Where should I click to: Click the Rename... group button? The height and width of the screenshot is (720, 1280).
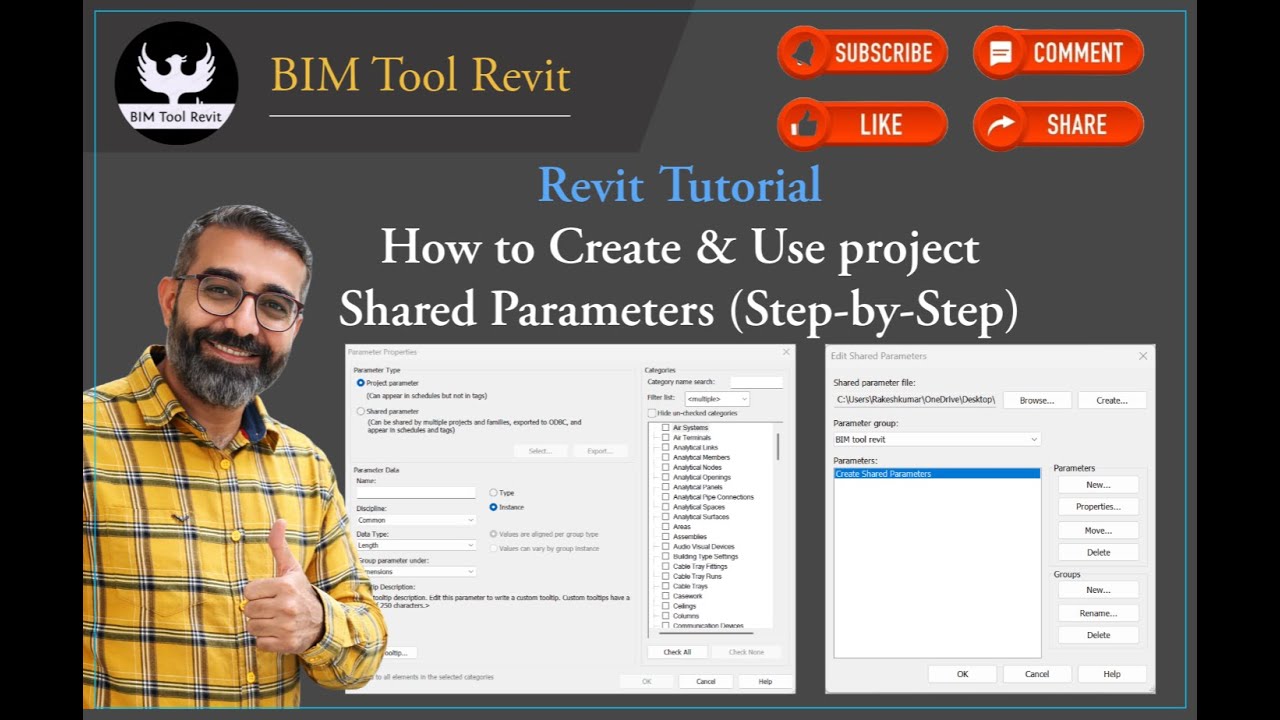coord(1098,613)
